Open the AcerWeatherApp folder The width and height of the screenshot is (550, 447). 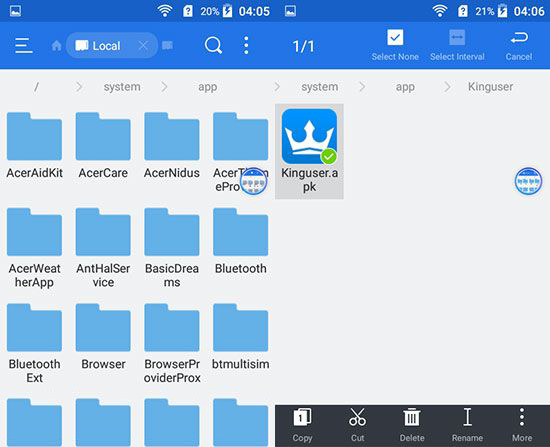click(x=34, y=248)
